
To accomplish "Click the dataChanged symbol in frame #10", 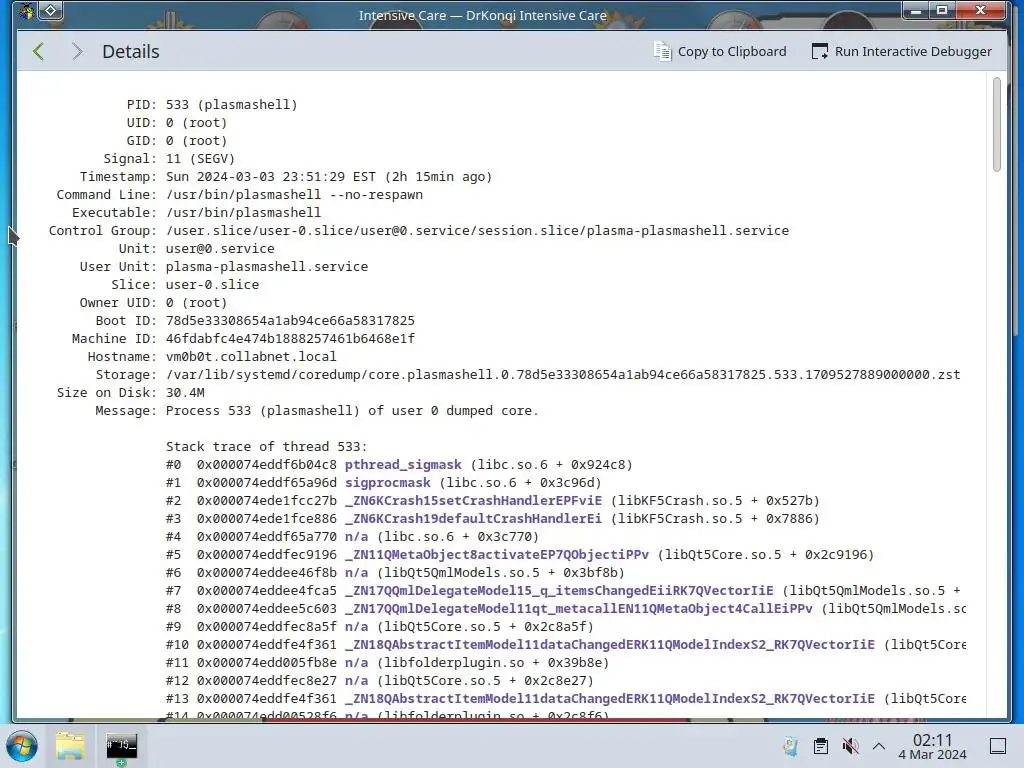I will (x=610, y=645).
